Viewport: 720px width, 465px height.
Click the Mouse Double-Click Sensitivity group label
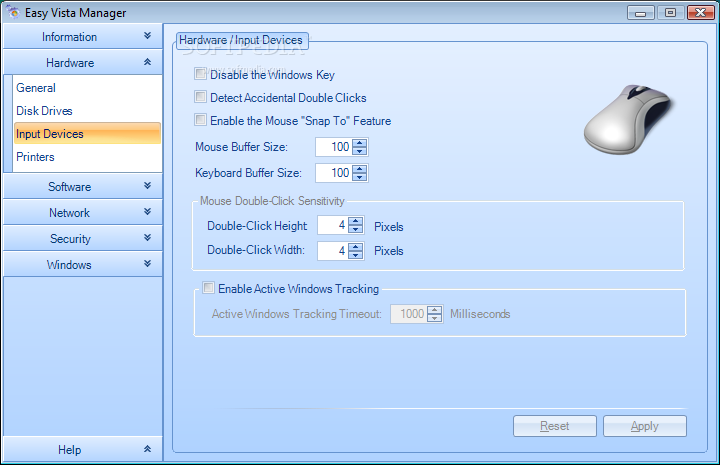(x=272, y=201)
